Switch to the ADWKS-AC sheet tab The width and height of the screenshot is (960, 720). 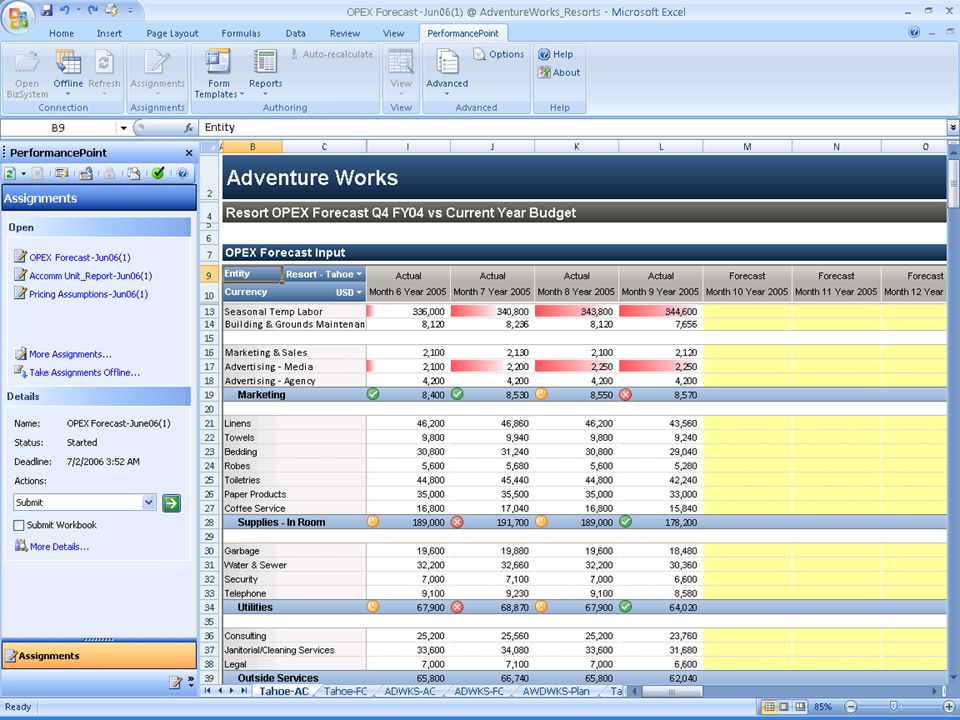(x=410, y=691)
